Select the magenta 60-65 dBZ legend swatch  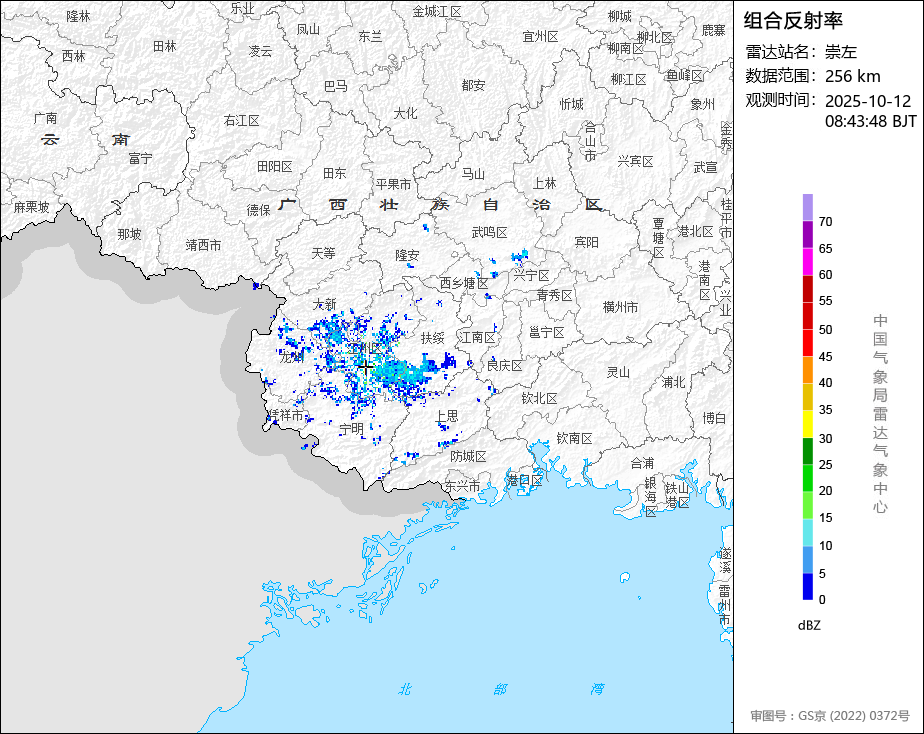(x=807, y=262)
